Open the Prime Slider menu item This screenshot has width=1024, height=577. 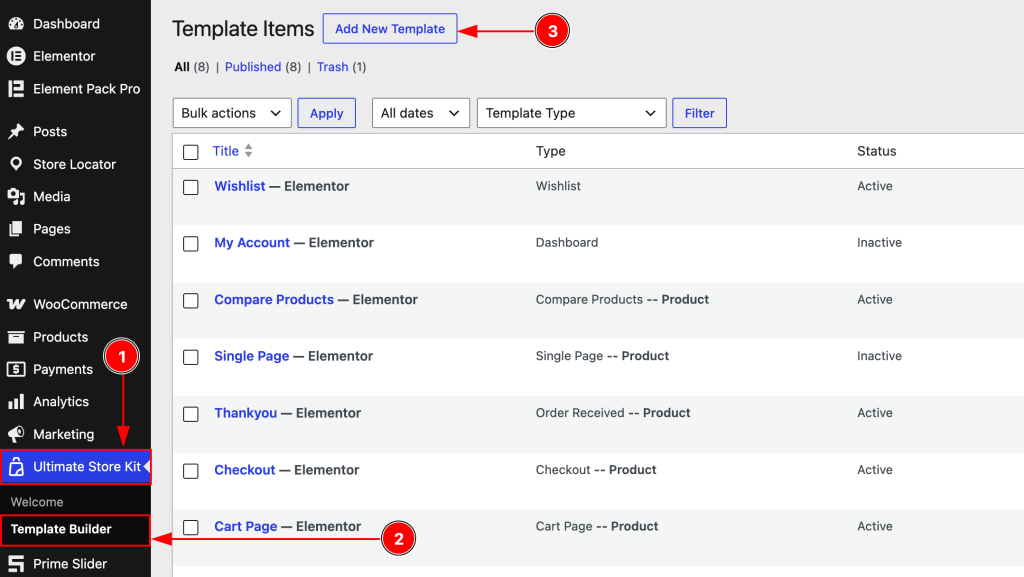pos(75,564)
